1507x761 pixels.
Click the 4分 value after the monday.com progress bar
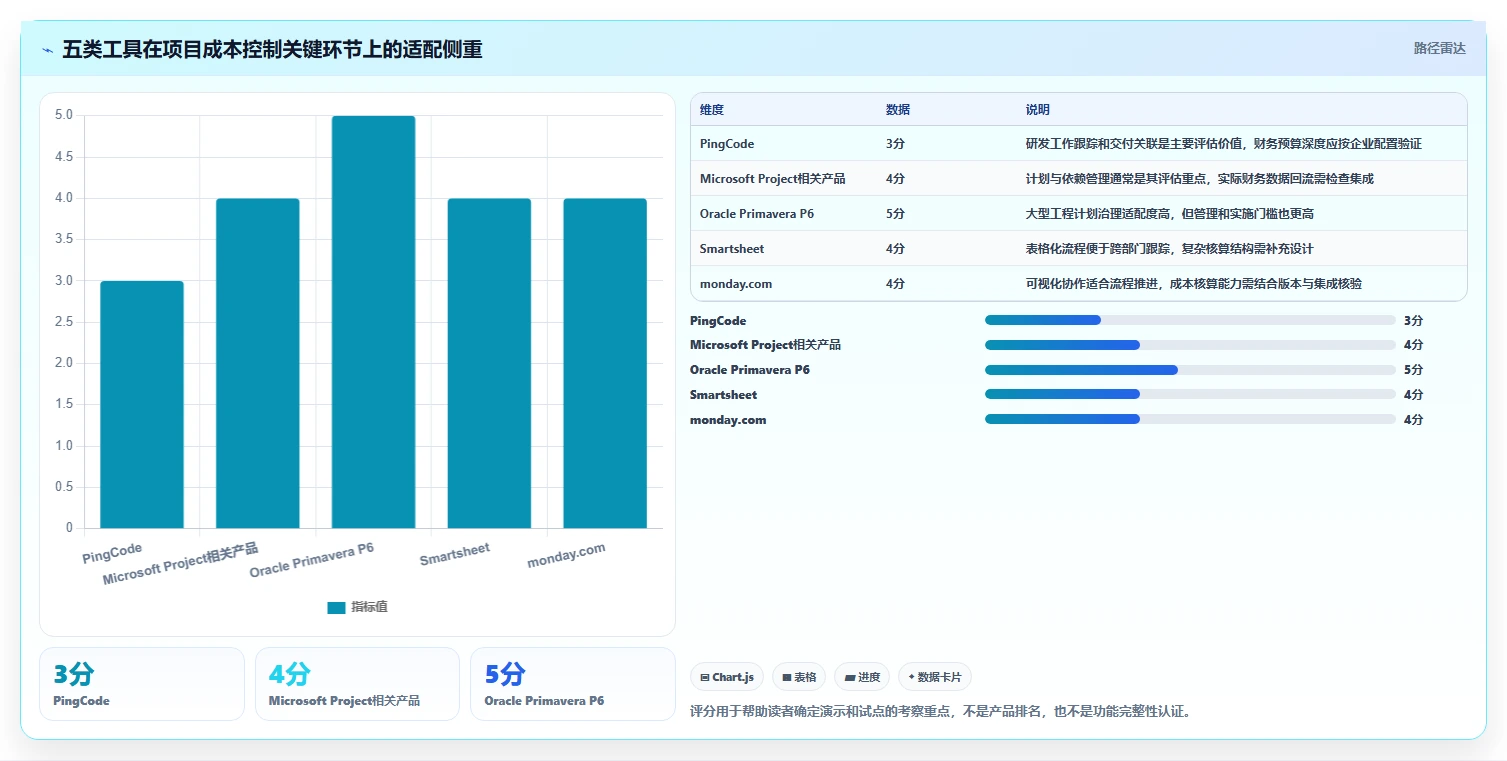pyautogui.click(x=1413, y=420)
